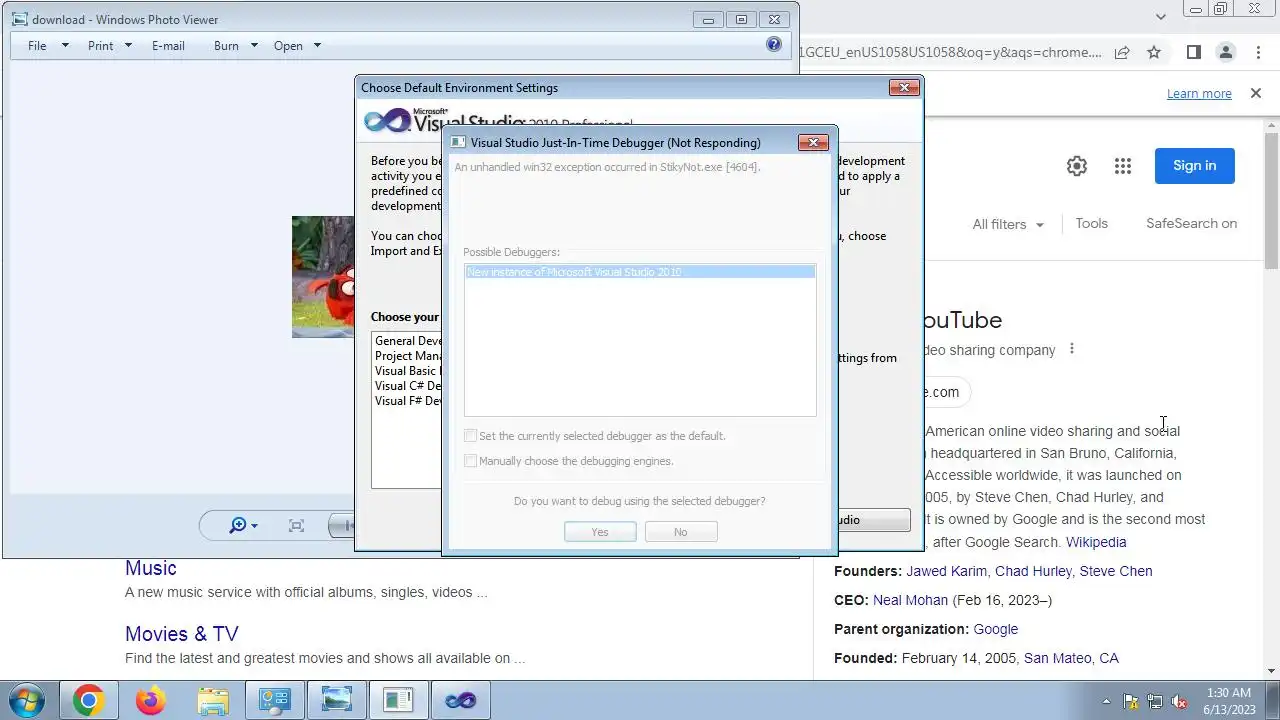Open the Movies & TV link
The width and height of the screenshot is (1280, 720).
point(182,634)
